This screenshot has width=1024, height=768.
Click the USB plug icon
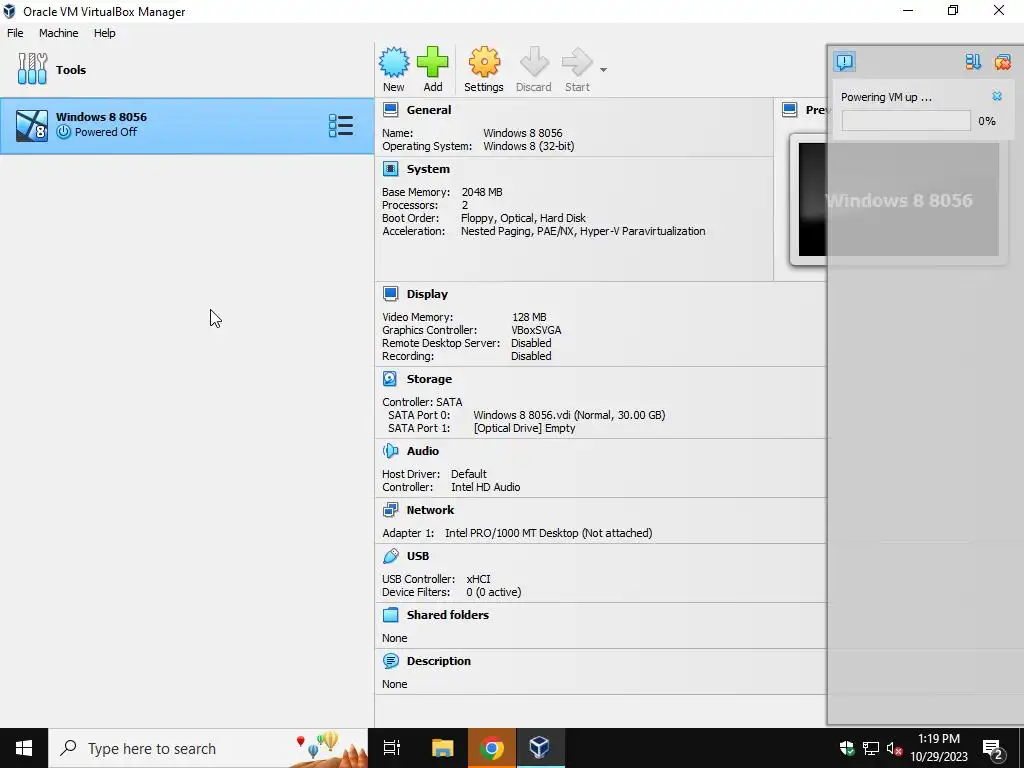pyautogui.click(x=391, y=556)
